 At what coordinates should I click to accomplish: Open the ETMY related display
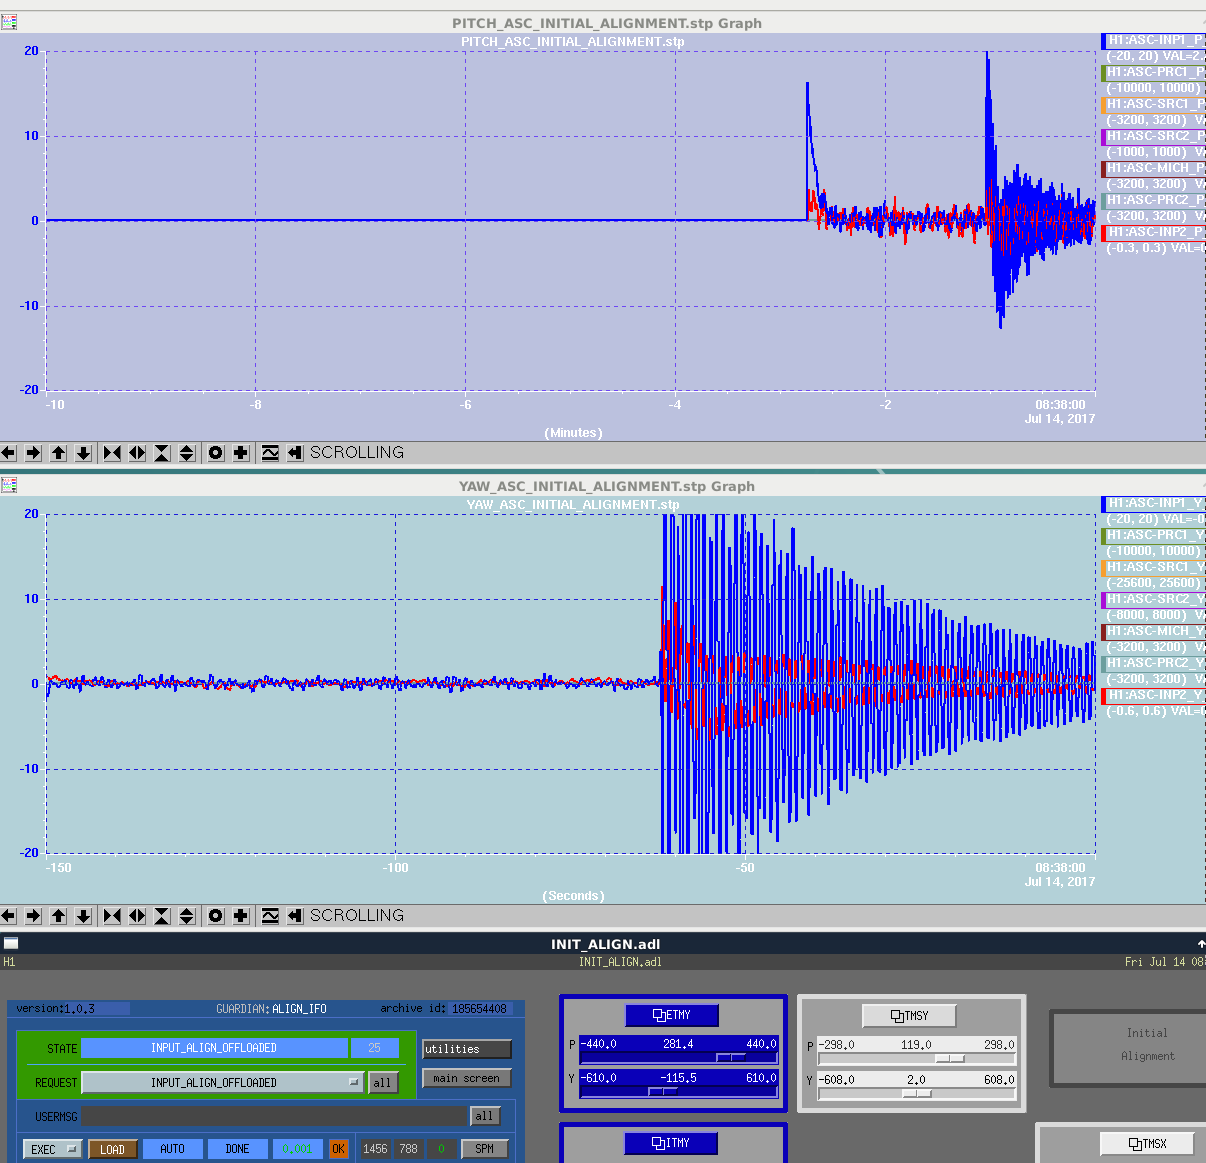672,1015
